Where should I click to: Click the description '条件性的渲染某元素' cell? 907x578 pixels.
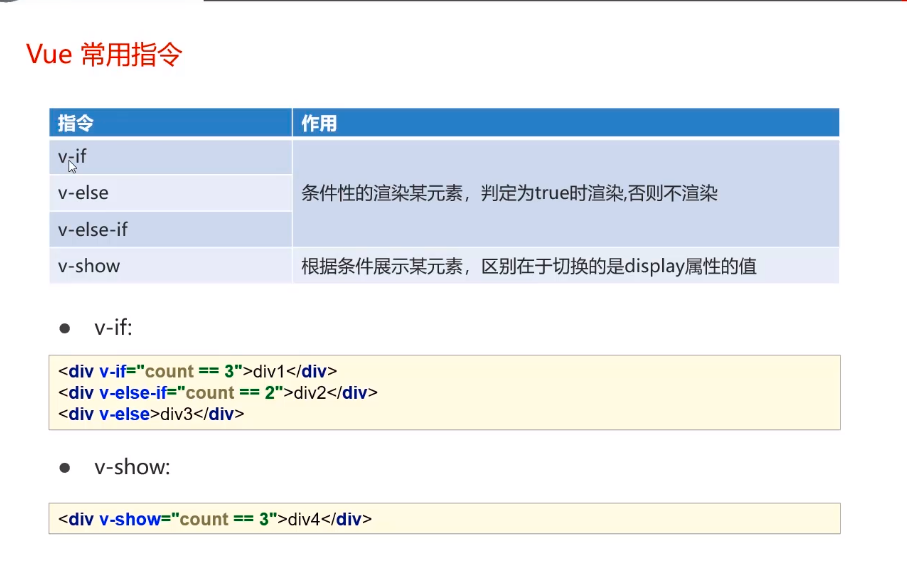(566, 193)
